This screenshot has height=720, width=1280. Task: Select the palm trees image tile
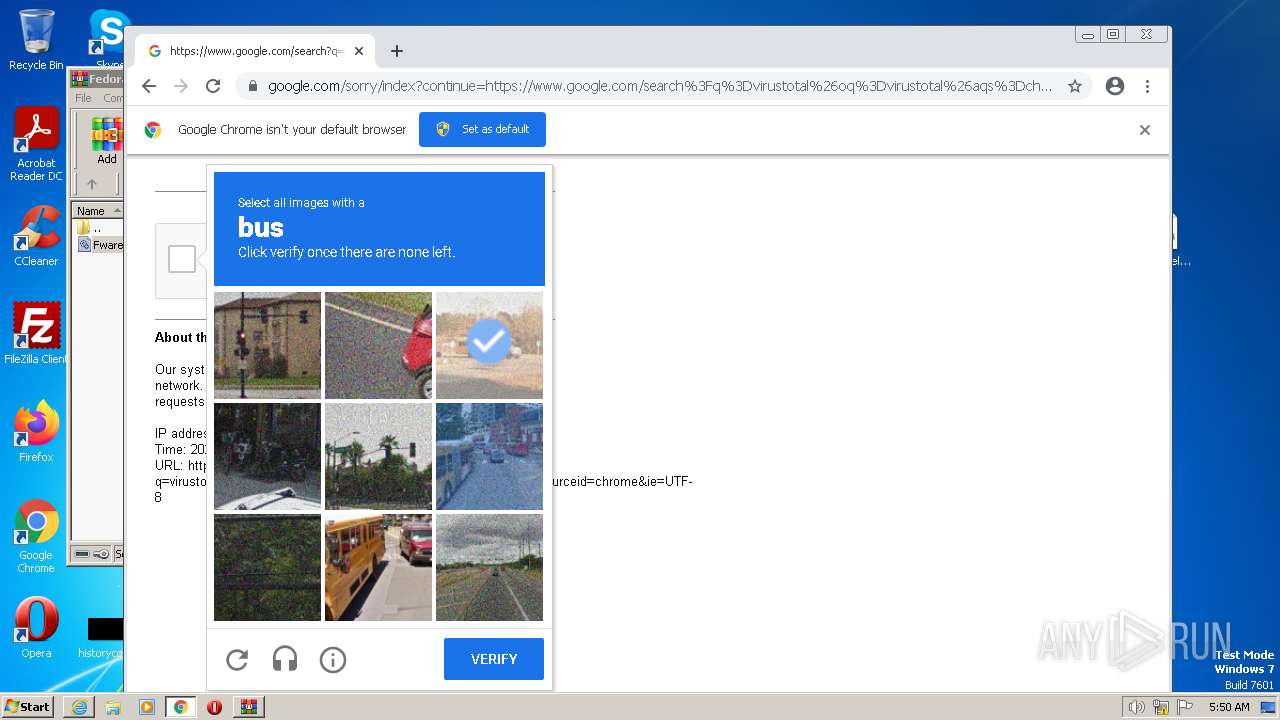pyautogui.click(x=378, y=456)
